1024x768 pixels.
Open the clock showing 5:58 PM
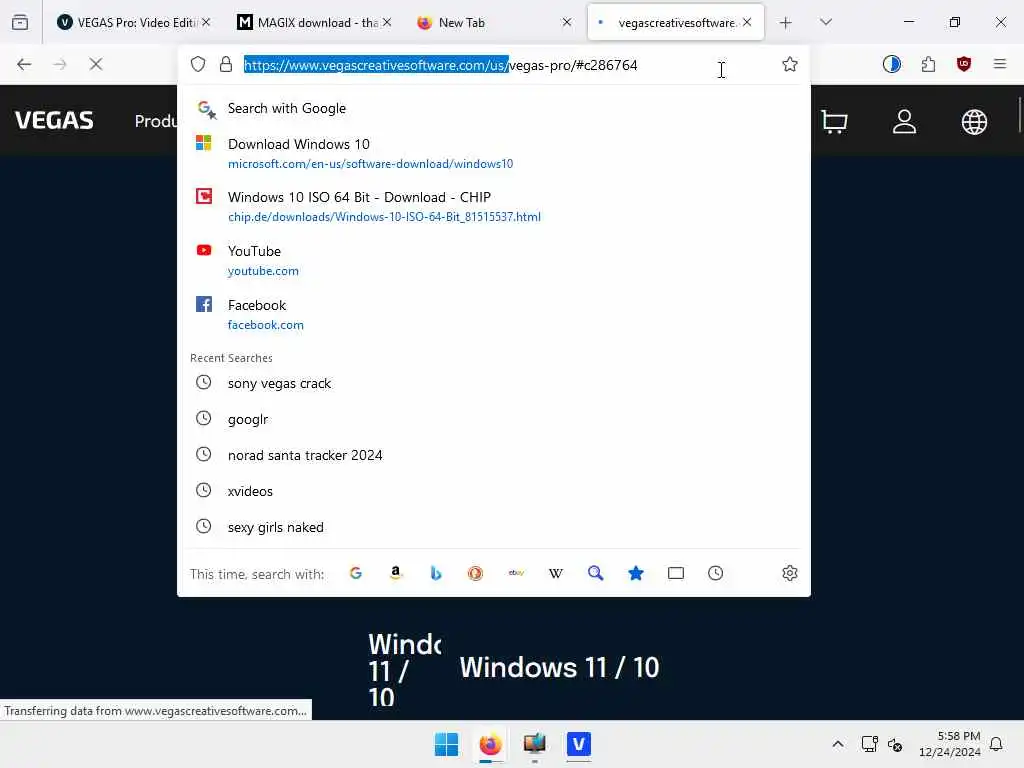(950, 744)
